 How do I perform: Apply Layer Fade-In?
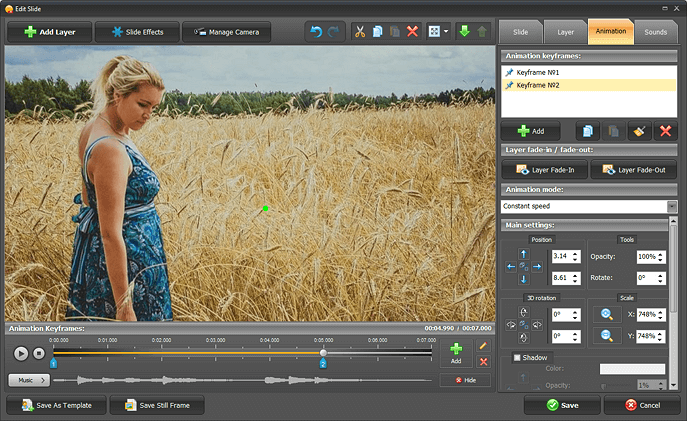[545, 170]
